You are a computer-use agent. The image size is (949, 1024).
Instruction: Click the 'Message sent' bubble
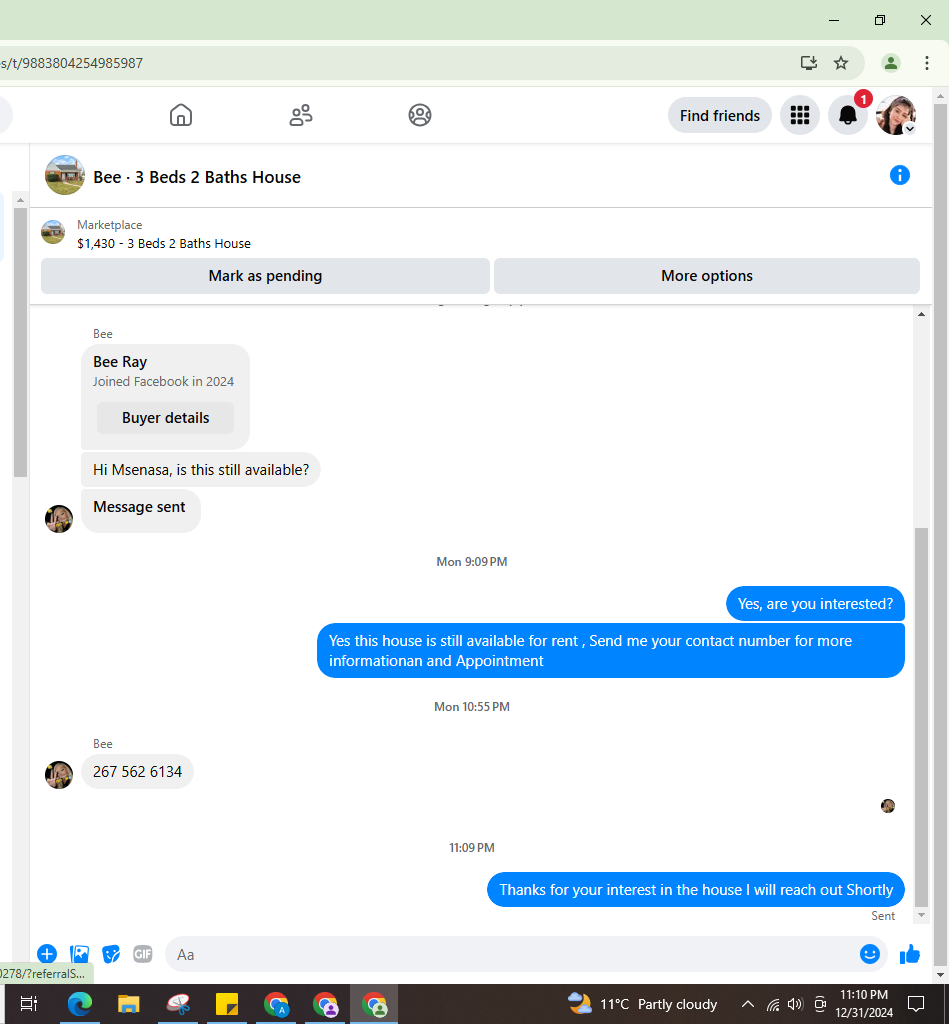(140, 510)
